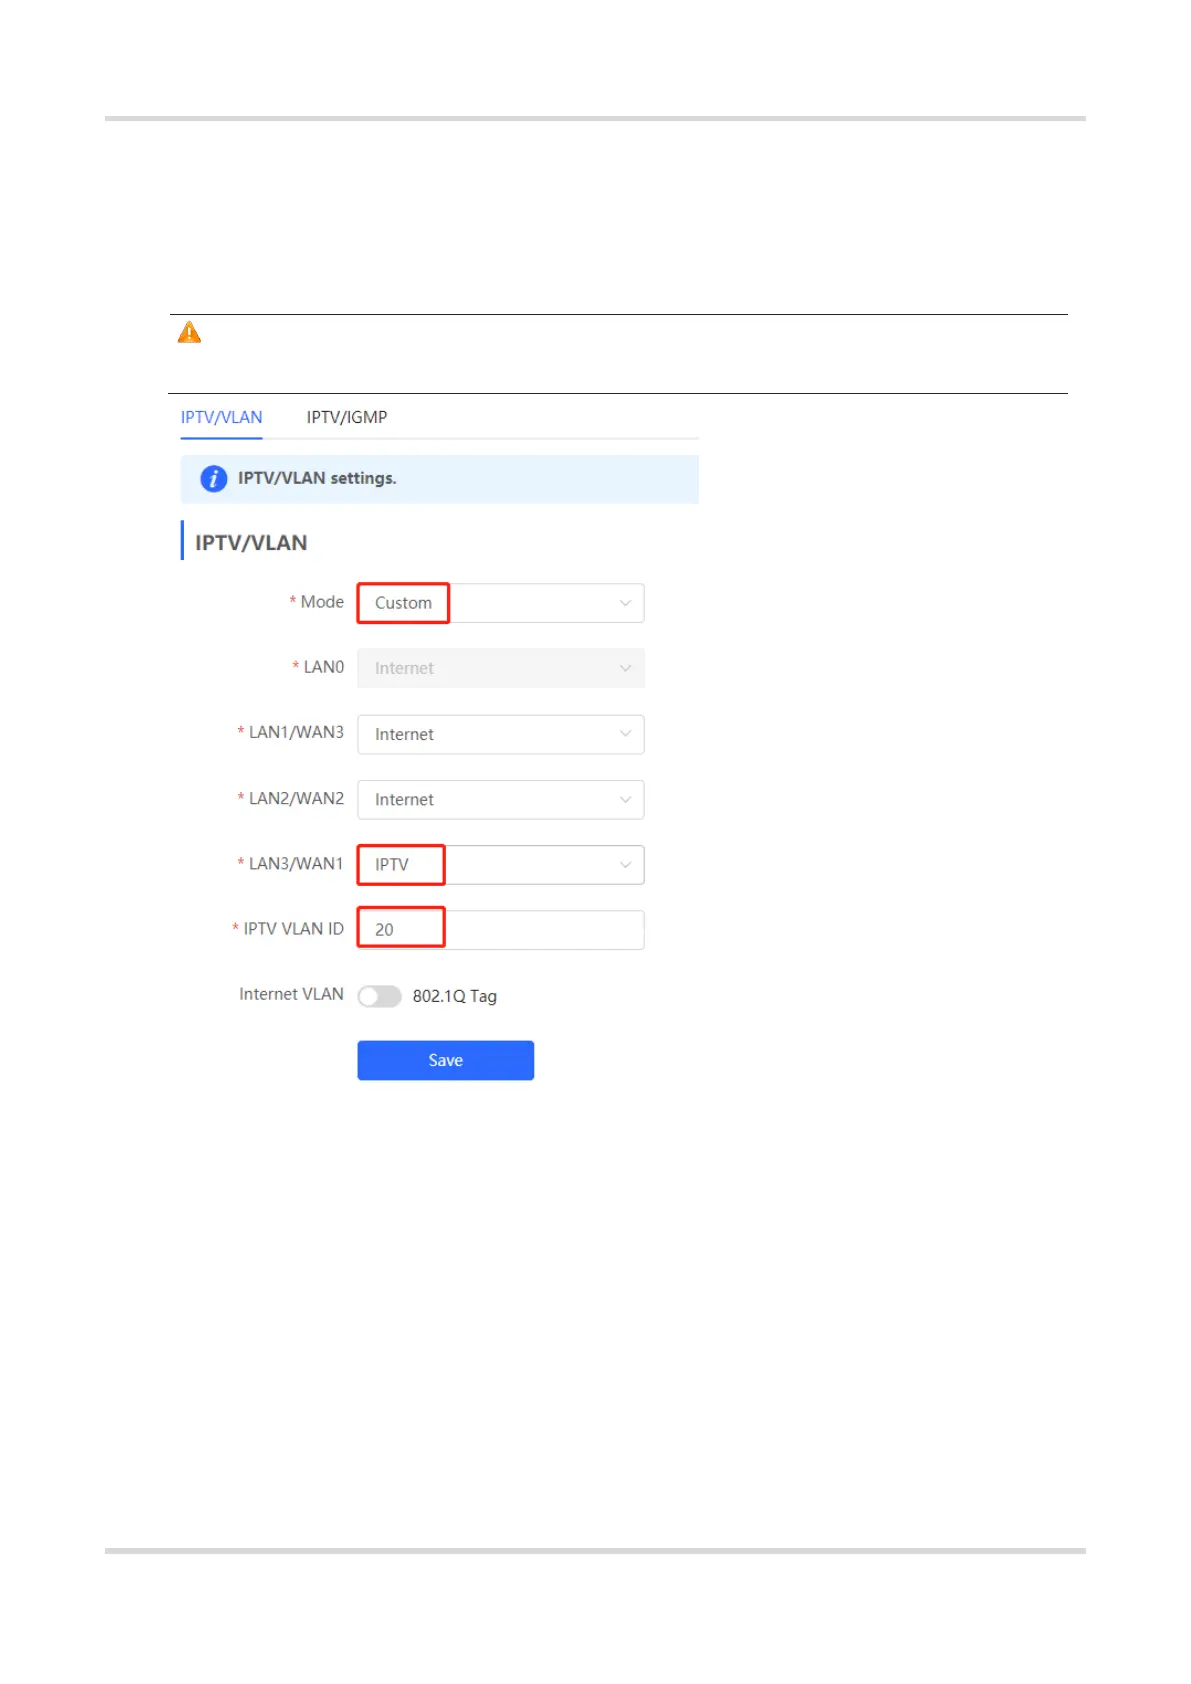Click the chevron arrow of the LAN0 field
1191x1684 pixels.
(x=625, y=668)
